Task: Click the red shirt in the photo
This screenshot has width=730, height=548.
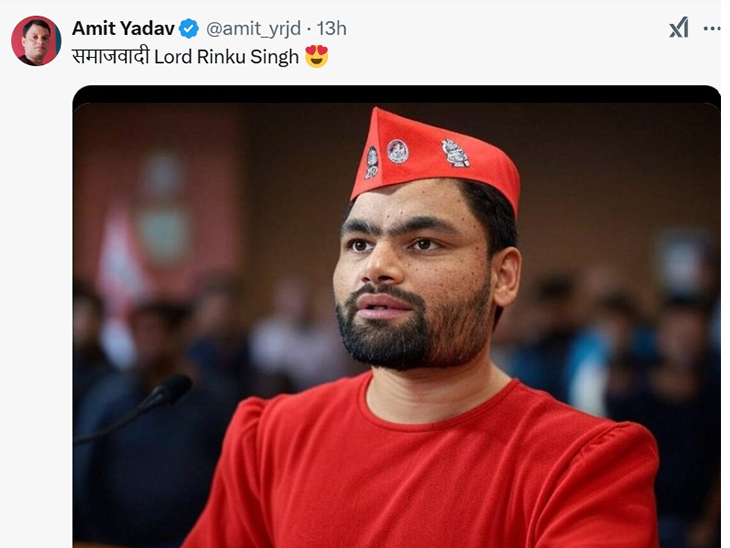Action: 419,470
